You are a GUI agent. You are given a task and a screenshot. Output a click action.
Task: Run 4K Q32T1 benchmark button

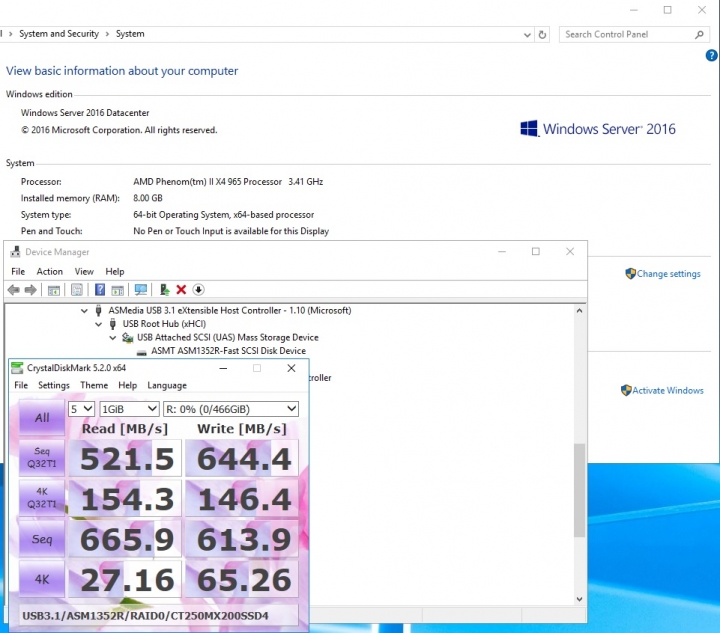pos(42,498)
